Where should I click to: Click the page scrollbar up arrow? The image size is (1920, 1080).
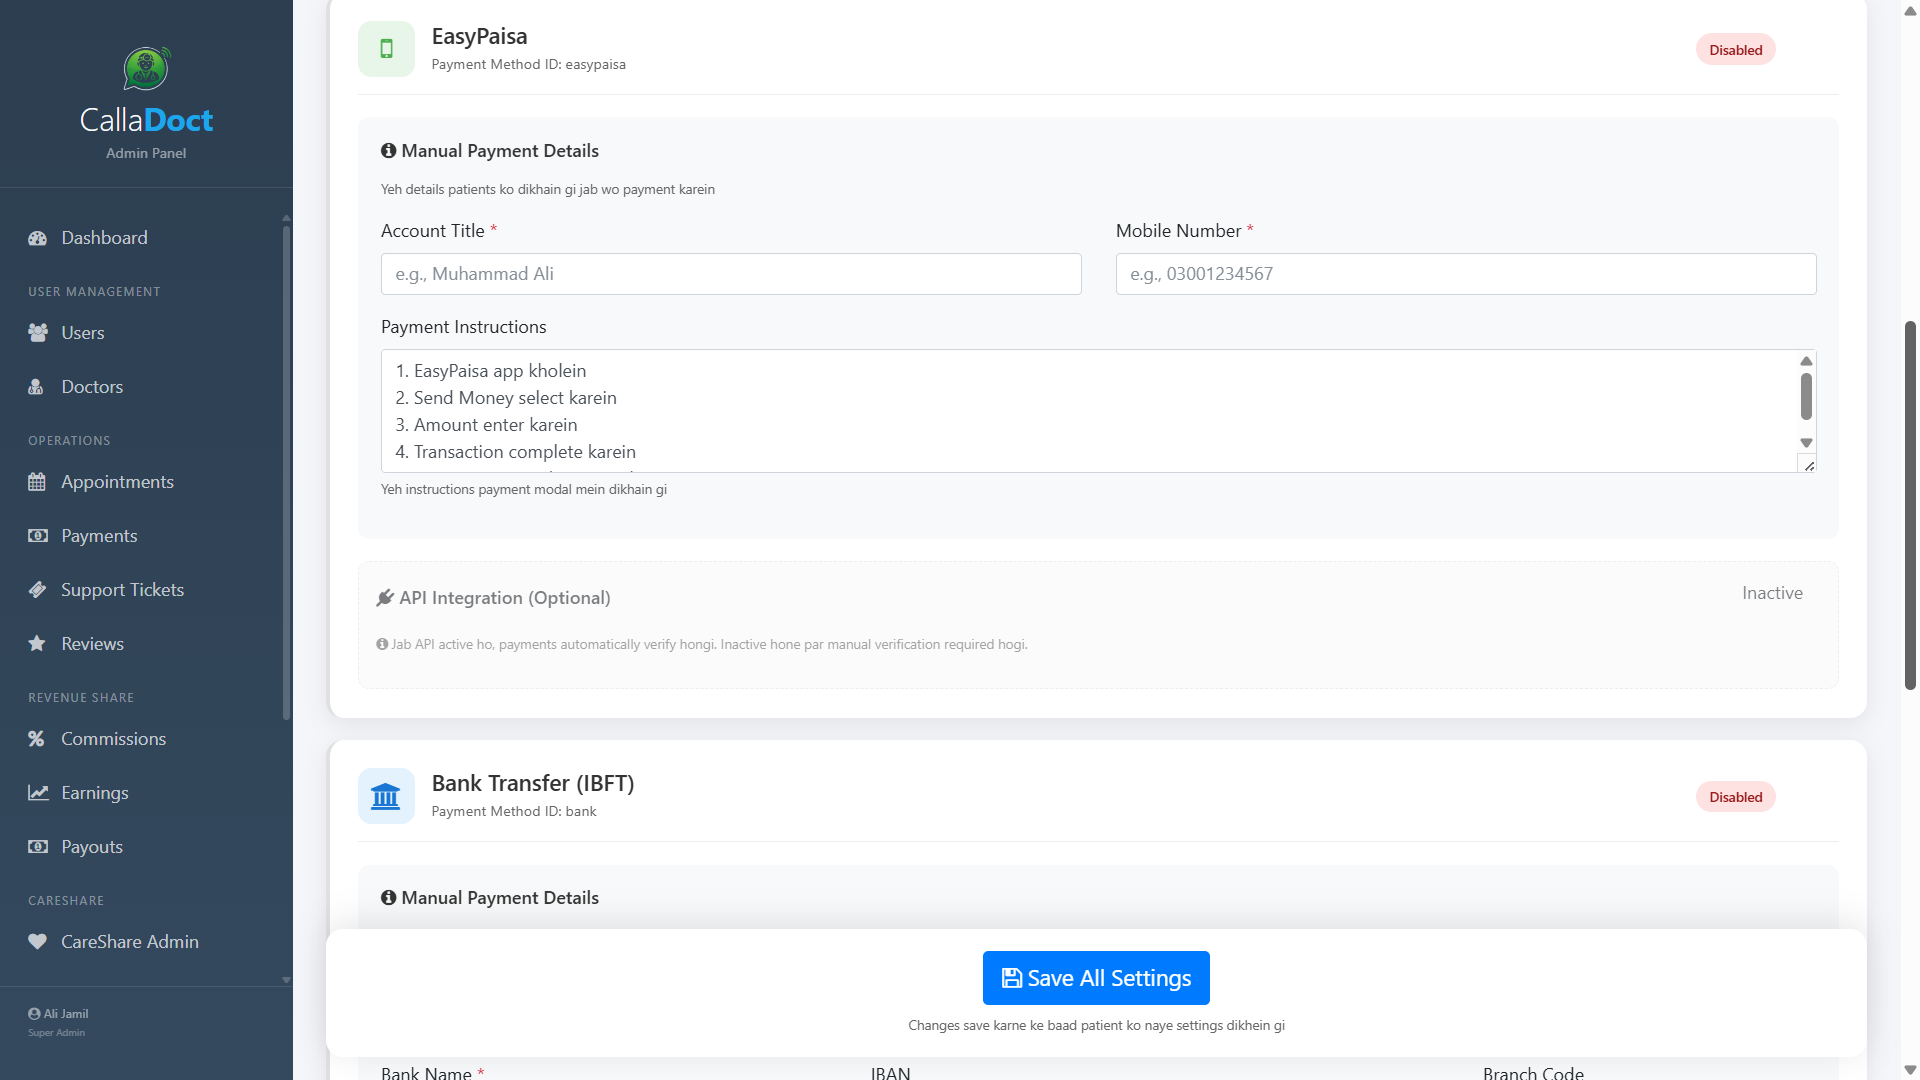(x=1910, y=10)
